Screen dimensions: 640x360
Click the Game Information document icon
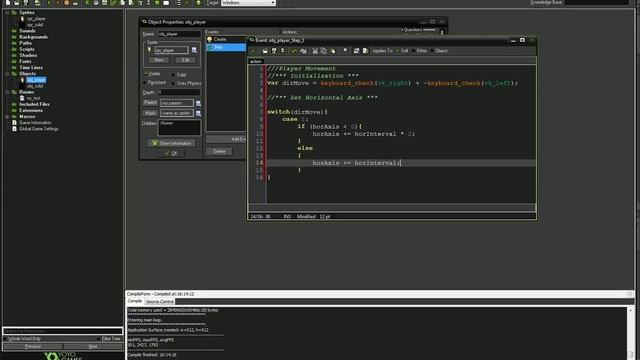point(15,122)
